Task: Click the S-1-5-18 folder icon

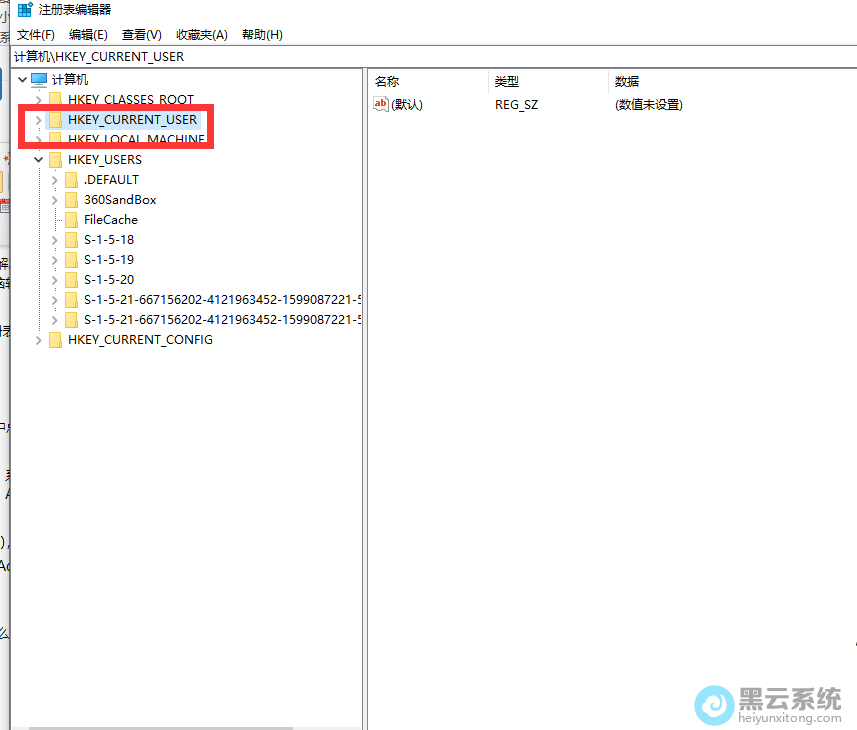Action: click(x=71, y=240)
